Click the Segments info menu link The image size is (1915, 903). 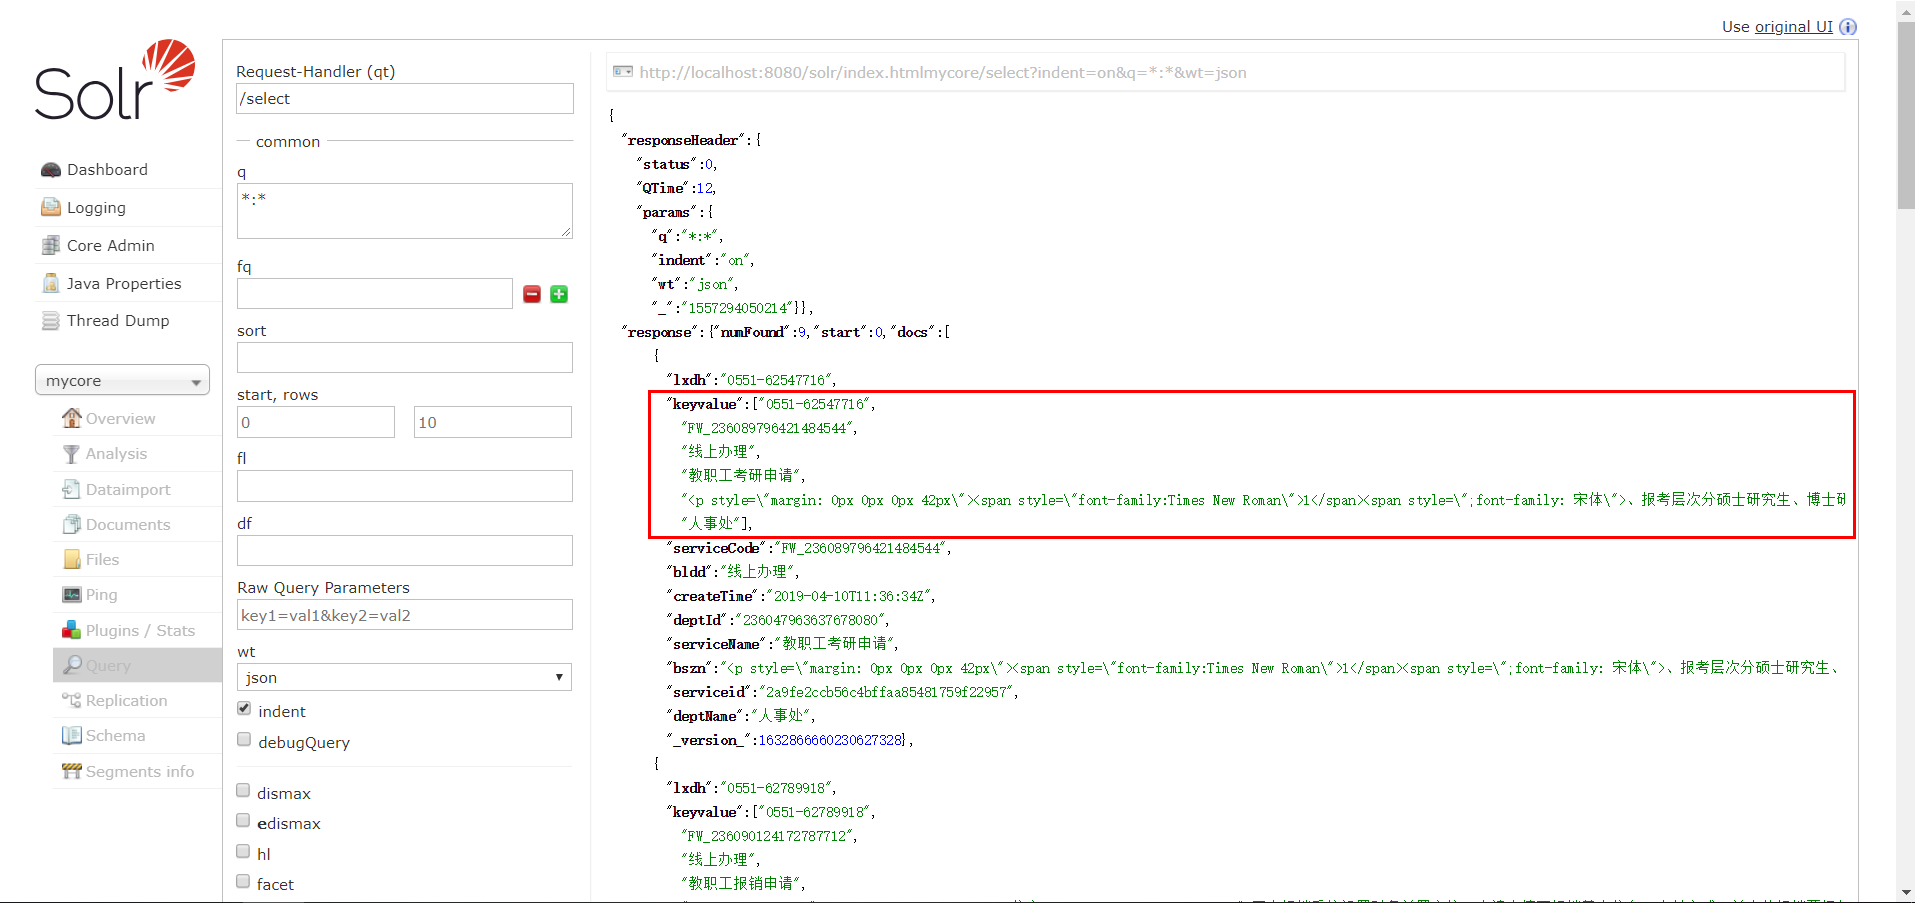[x=140, y=772]
